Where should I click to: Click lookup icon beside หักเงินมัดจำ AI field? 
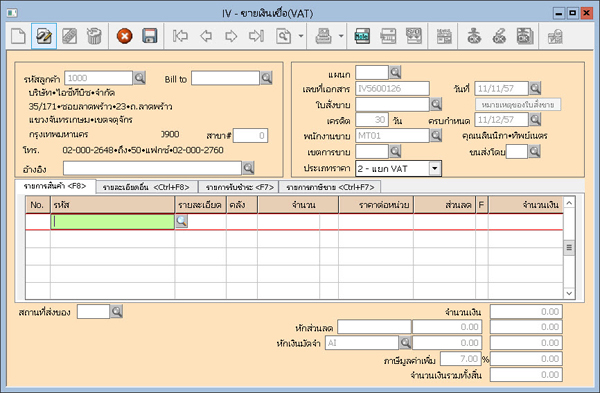[405, 342]
